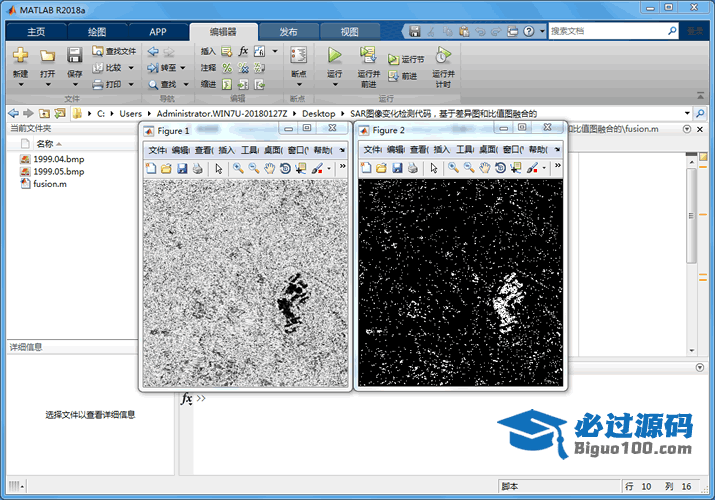Click the comment percent (%) icon
715x500 pixels.
tap(227, 68)
